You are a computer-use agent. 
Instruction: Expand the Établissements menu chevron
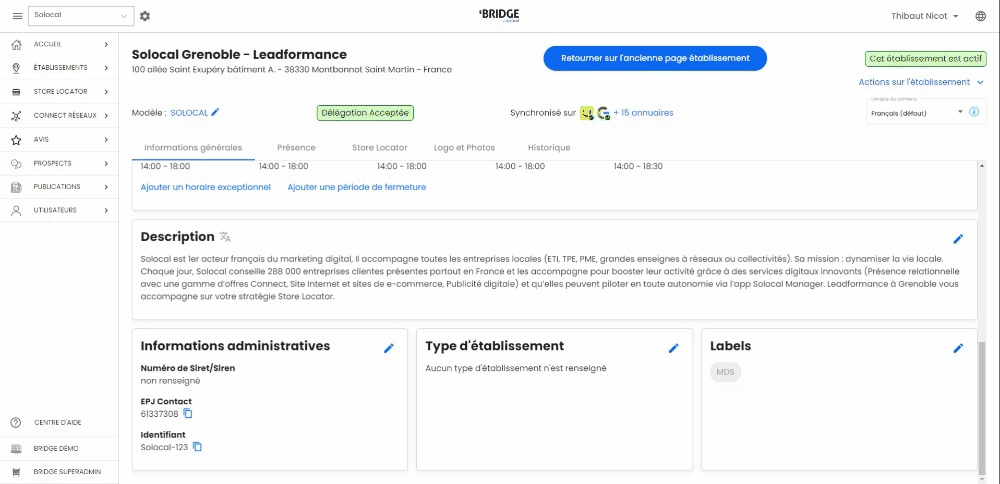107,68
